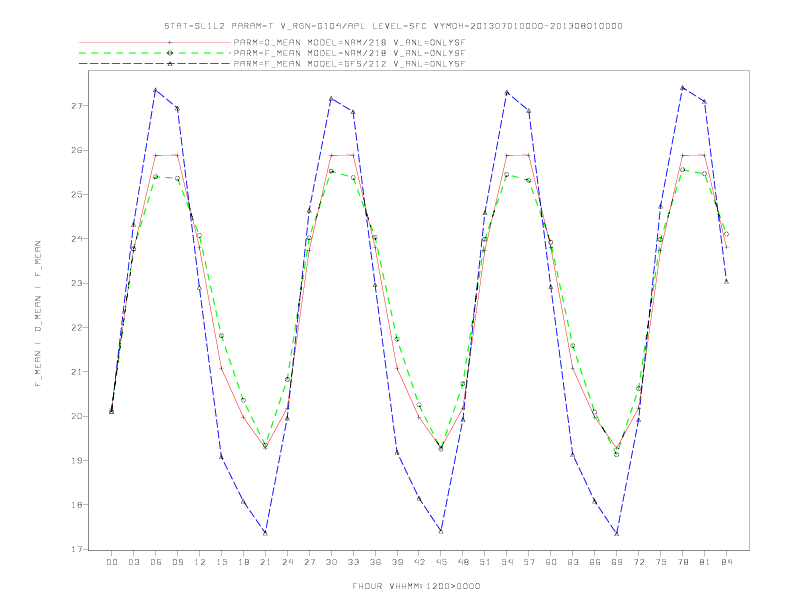The height and width of the screenshot is (612, 792).
Task: Click the blue dashed legend line sample
Action: point(155,64)
